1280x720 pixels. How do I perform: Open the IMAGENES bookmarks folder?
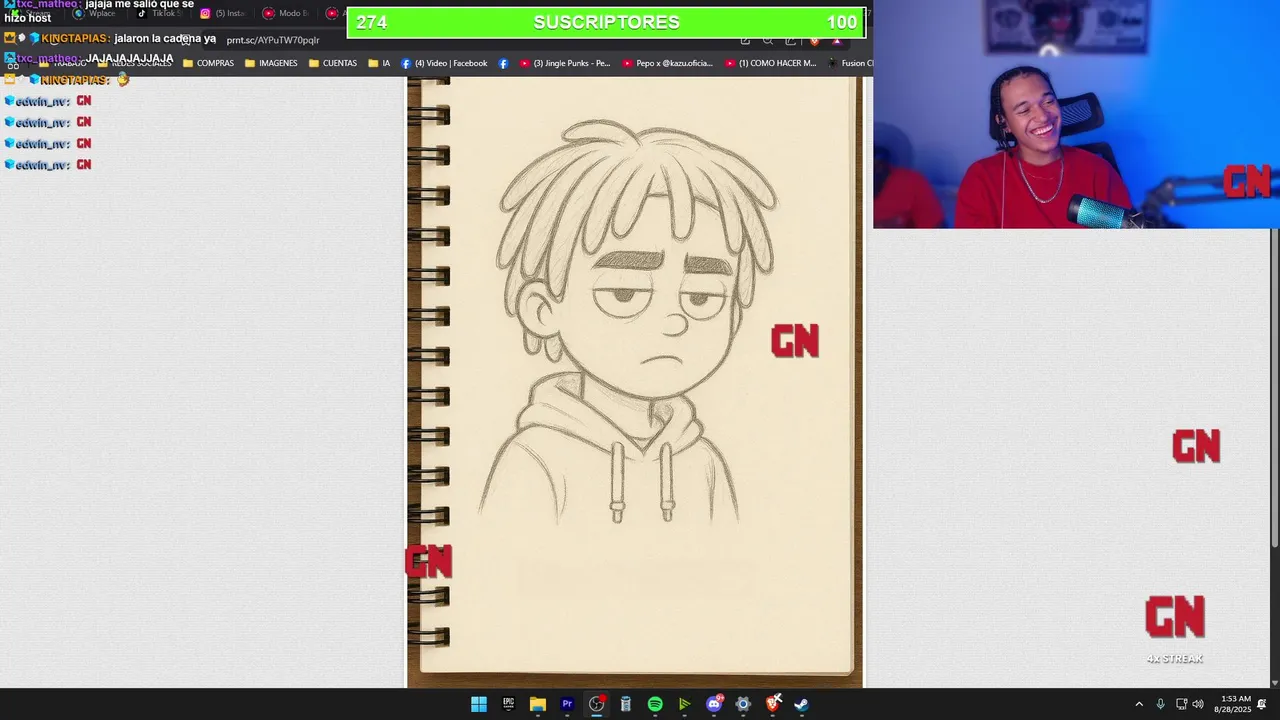click(271, 63)
